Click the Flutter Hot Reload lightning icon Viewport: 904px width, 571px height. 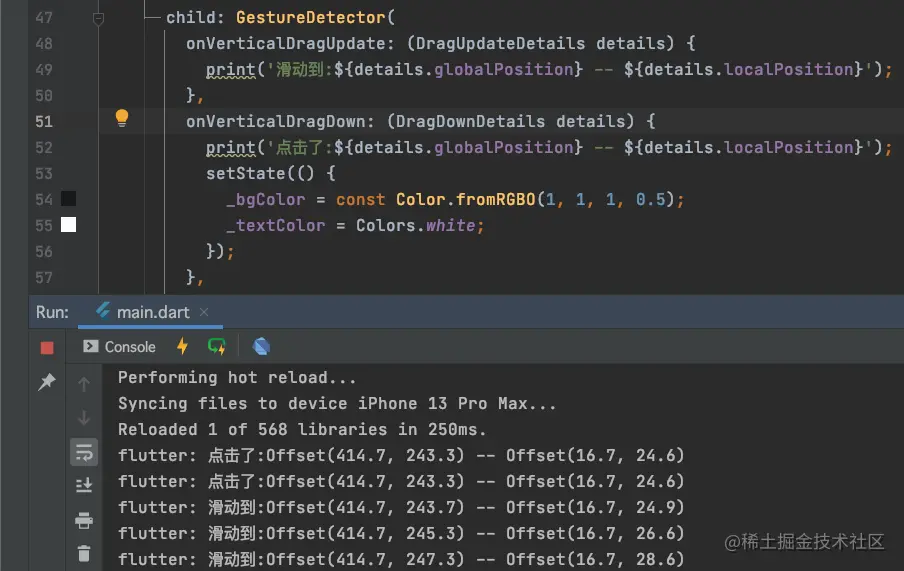(x=182, y=346)
